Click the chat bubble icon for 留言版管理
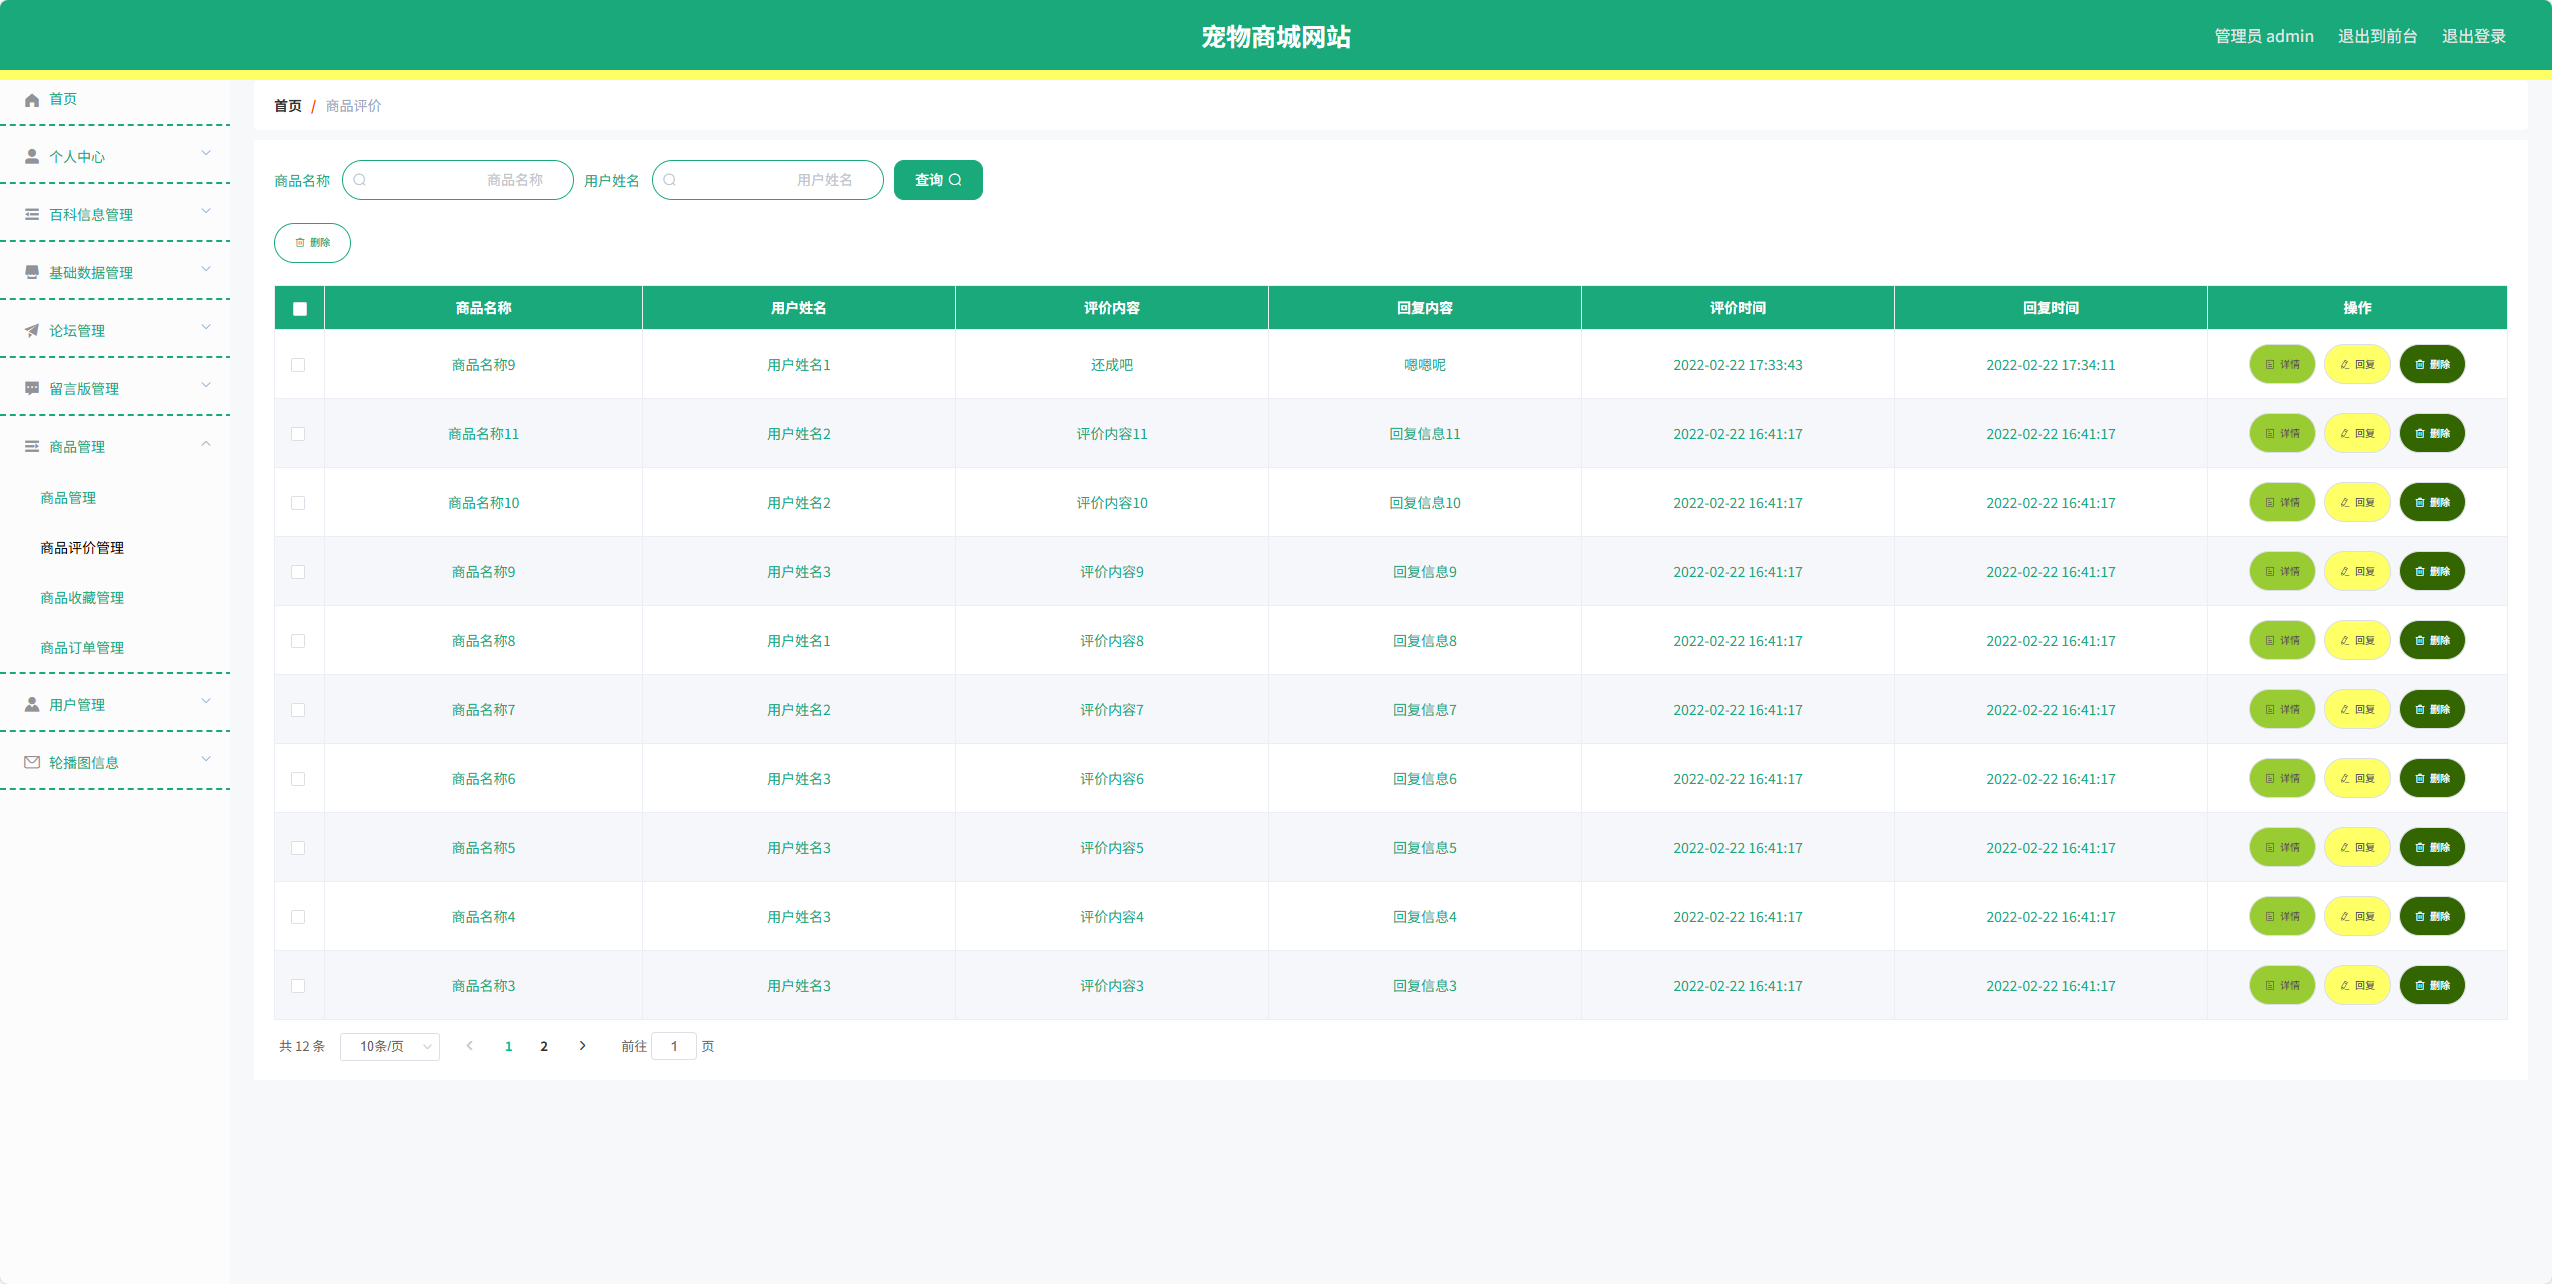The width and height of the screenshot is (2552, 1284). (x=32, y=389)
